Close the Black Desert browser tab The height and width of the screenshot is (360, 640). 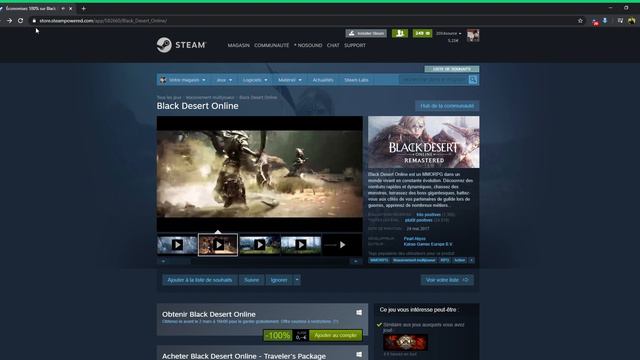click(71, 8)
